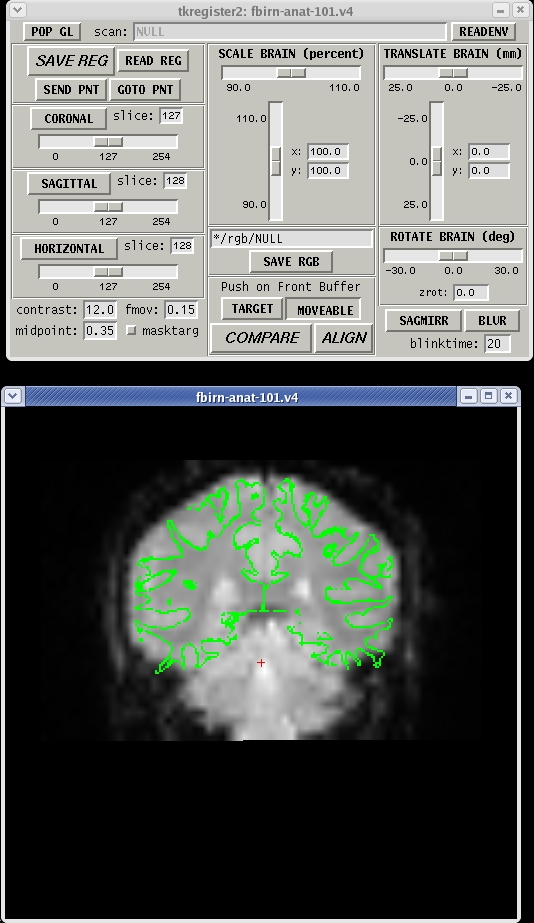Apply BLUR to the image
The image size is (534, 923).
(492, 321)
